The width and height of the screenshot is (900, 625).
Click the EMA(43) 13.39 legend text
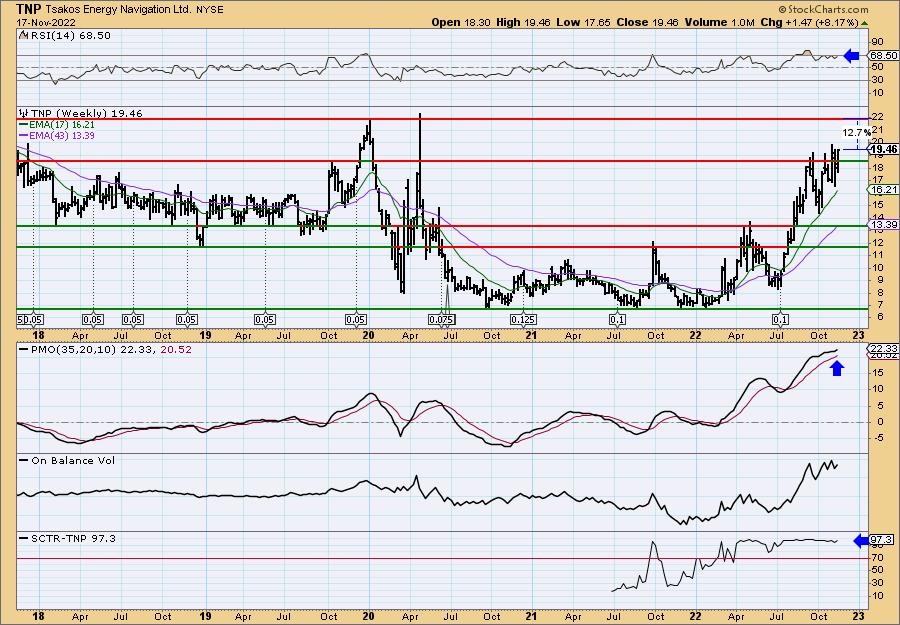pyautogui.click(x=62, y=136)
